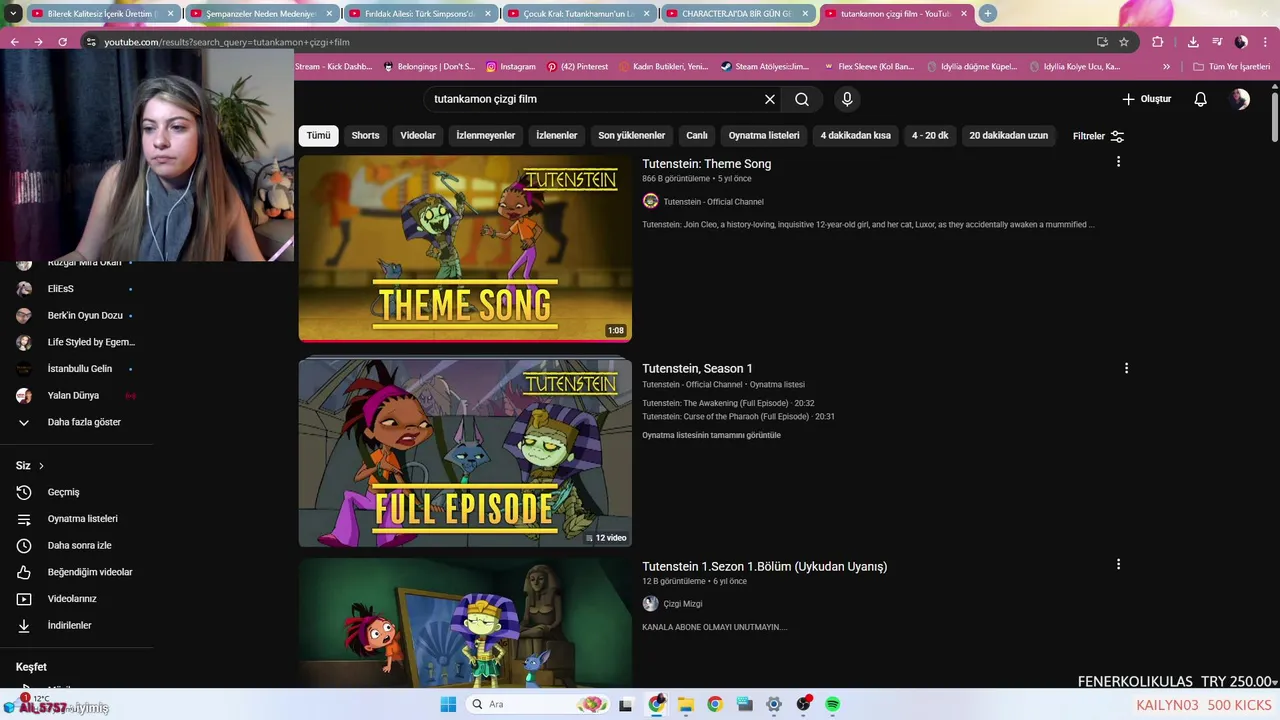This screenshot has height=720, width=1280.
Task: Open the notifications bell
Action: point(1201,99)
